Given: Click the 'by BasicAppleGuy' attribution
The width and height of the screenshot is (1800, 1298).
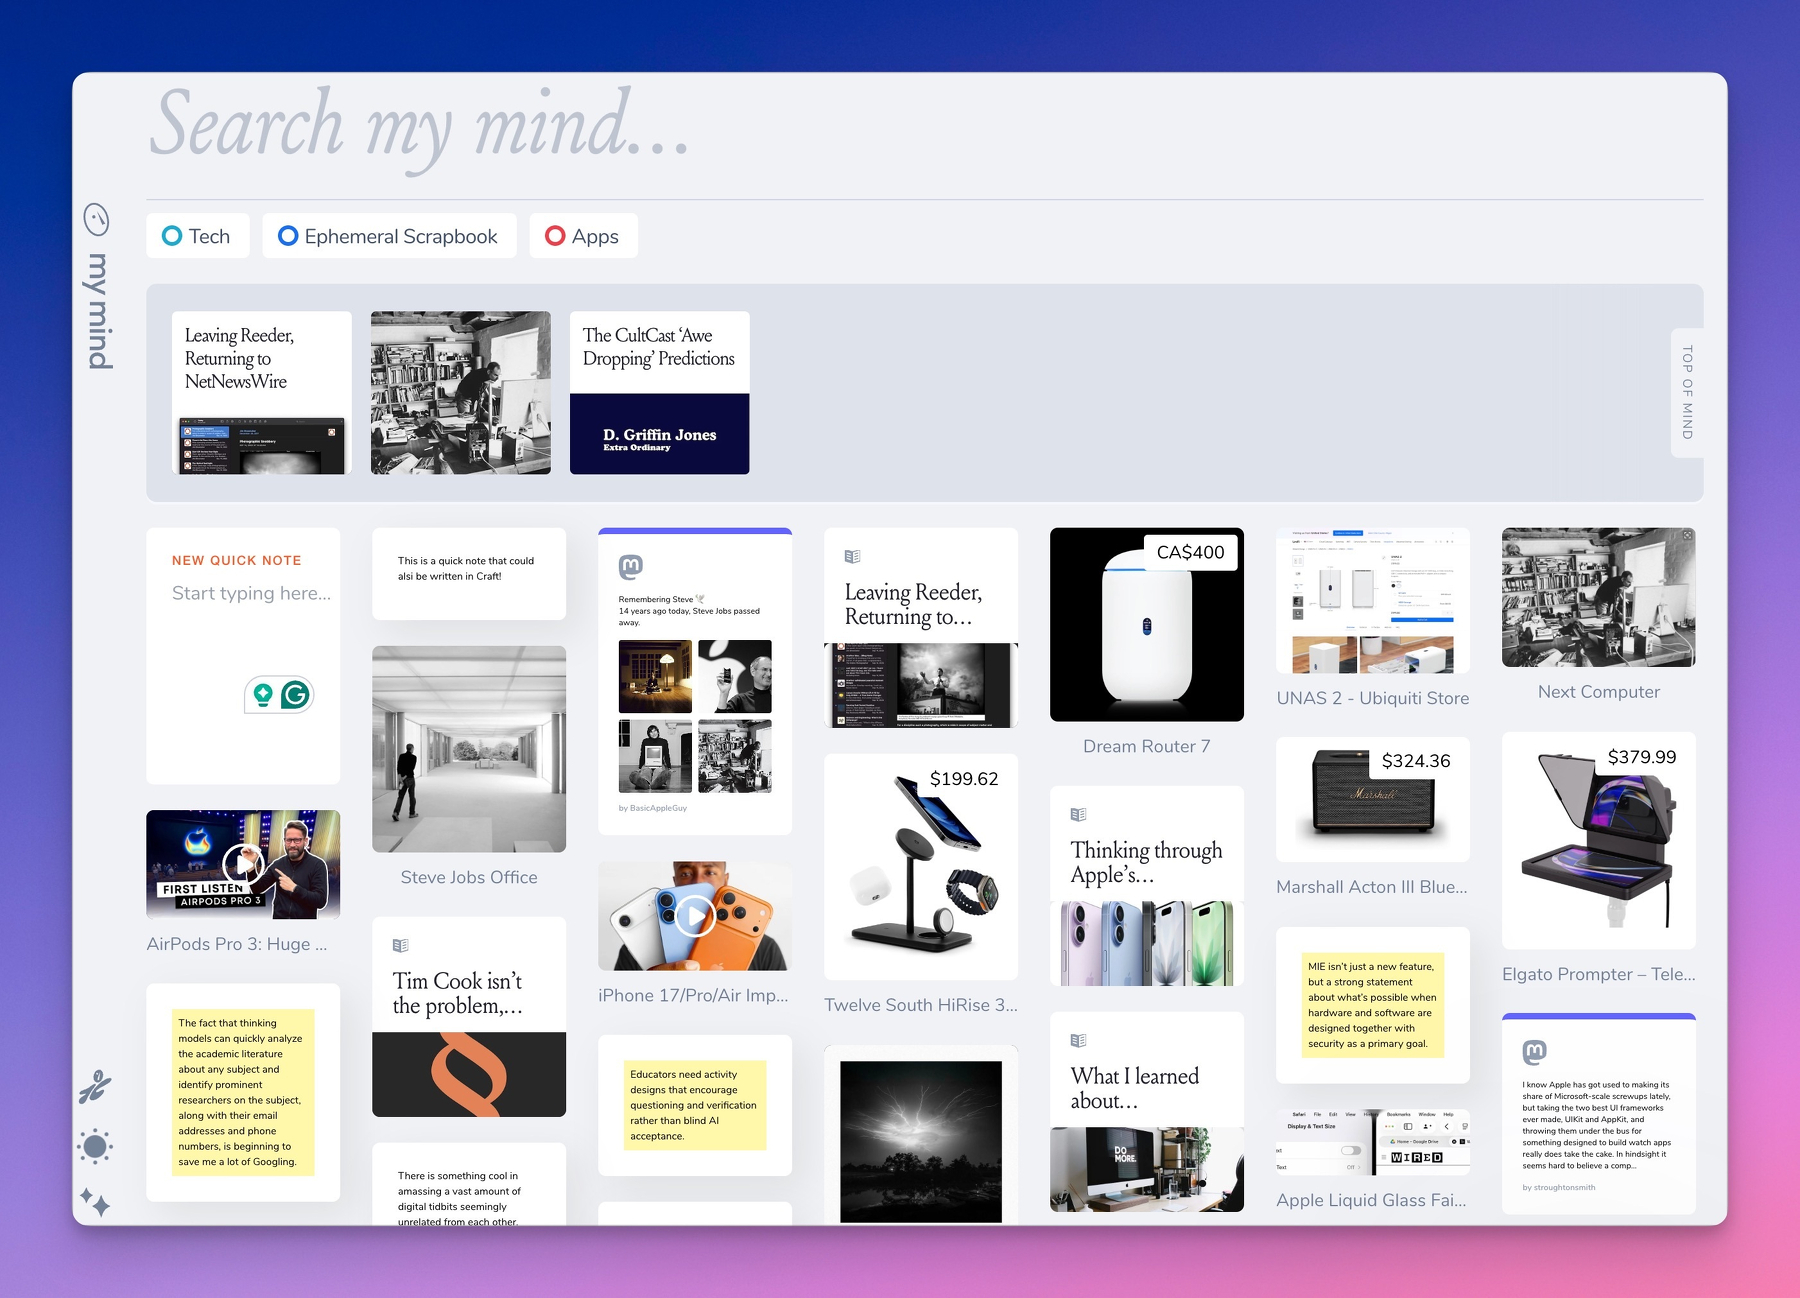Looking at the screenshot, I should (653, 808).
